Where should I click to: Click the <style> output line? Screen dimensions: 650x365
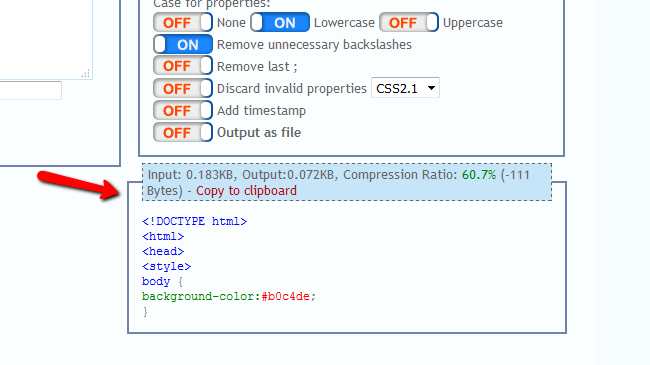click(166, 266)
